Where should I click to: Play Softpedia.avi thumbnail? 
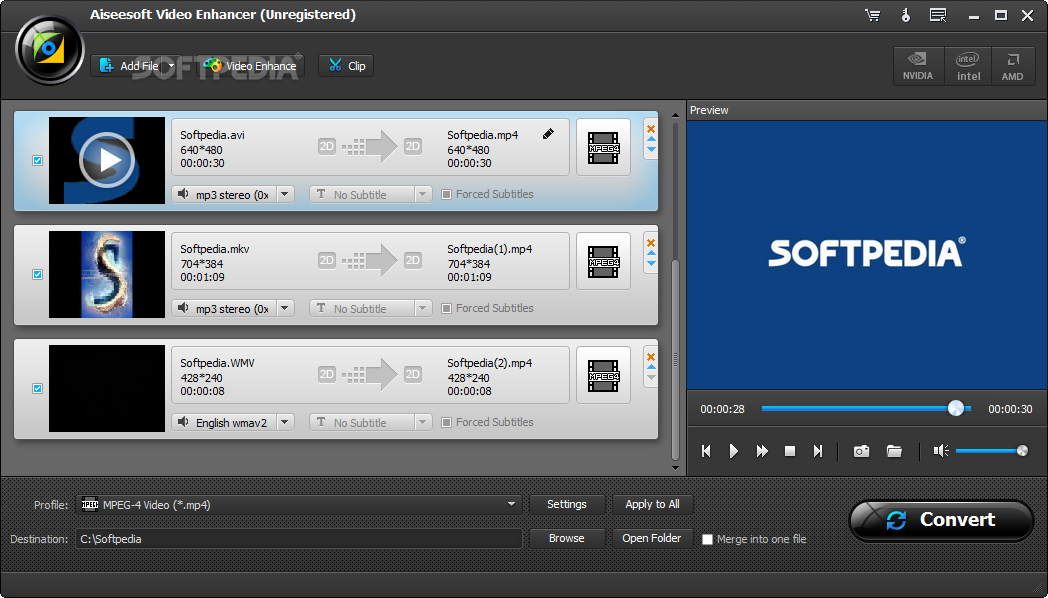[107, 160]
